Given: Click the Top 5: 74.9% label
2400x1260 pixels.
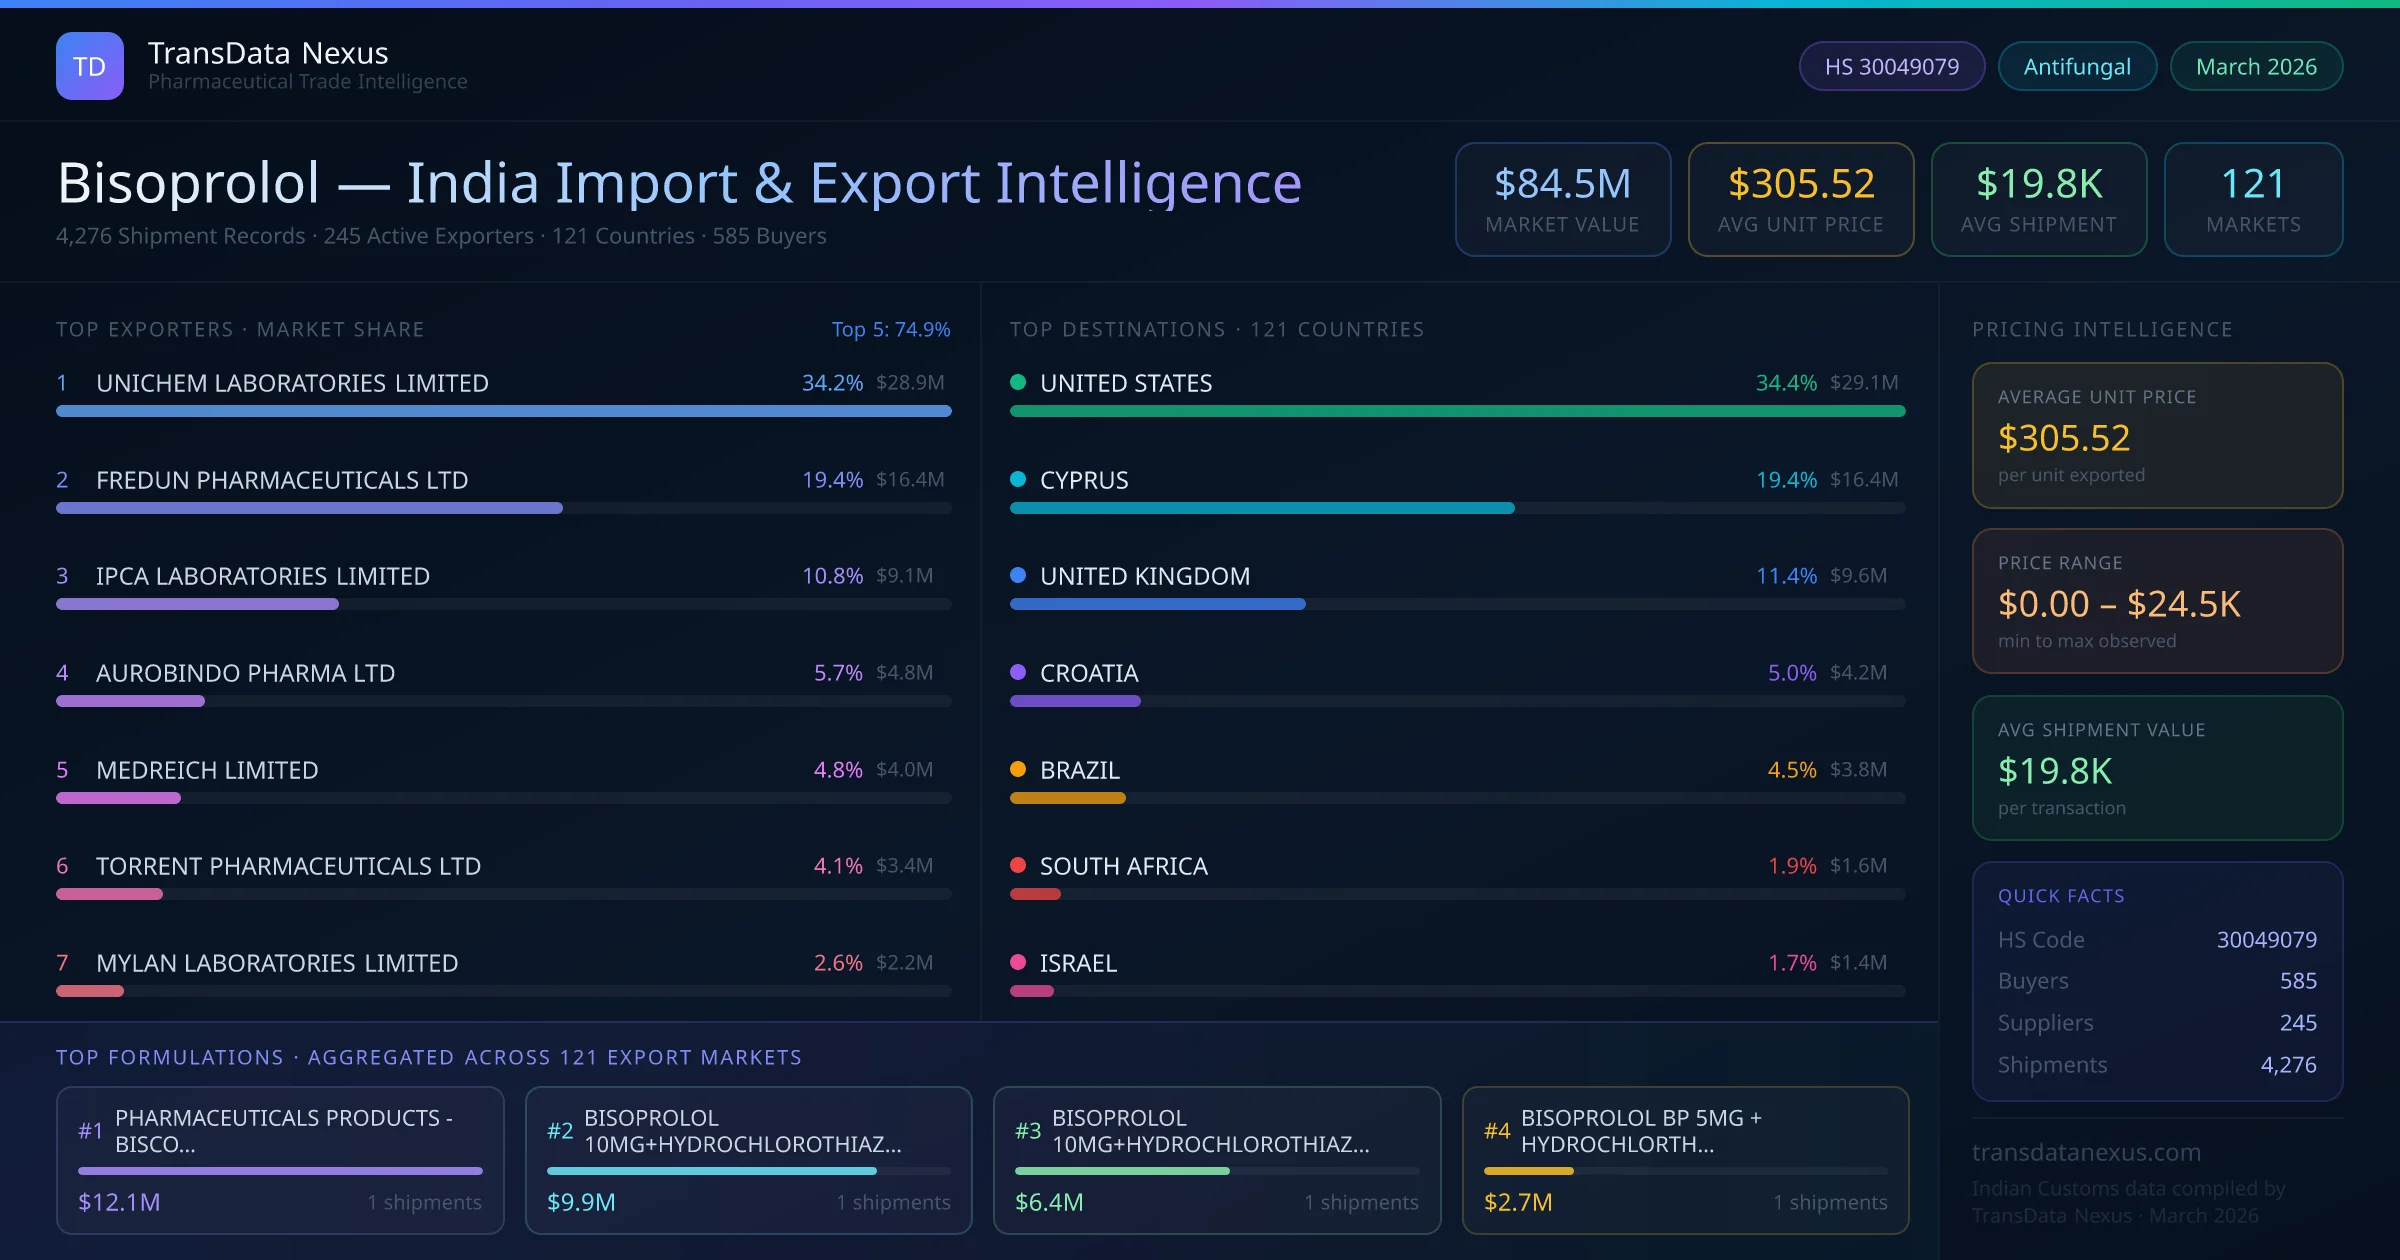Looking at the screenshot, I should tap(890, 329).
